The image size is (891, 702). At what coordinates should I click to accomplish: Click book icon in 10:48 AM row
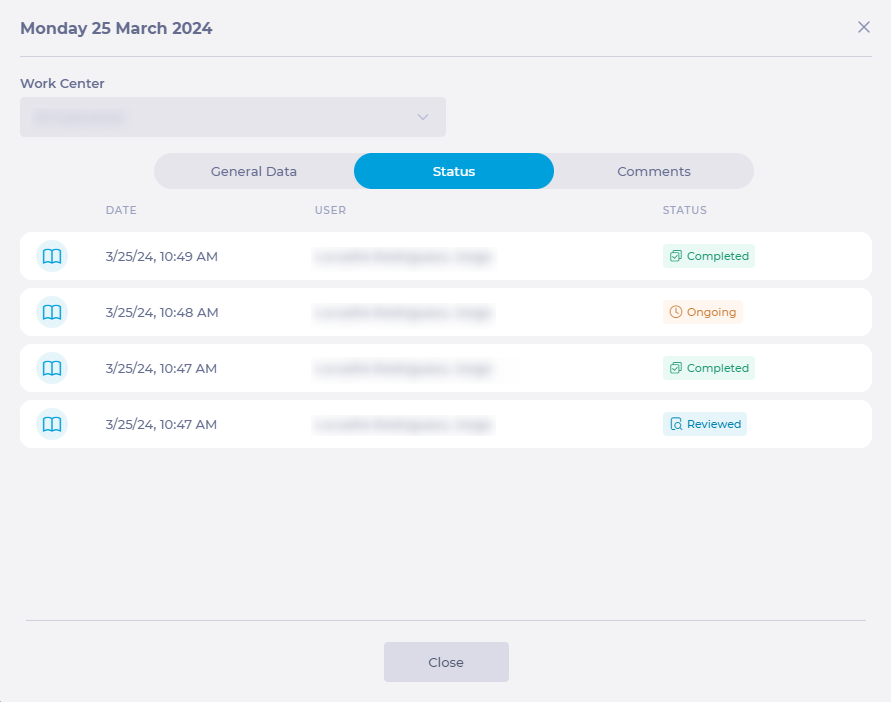[x=52, y=312]
